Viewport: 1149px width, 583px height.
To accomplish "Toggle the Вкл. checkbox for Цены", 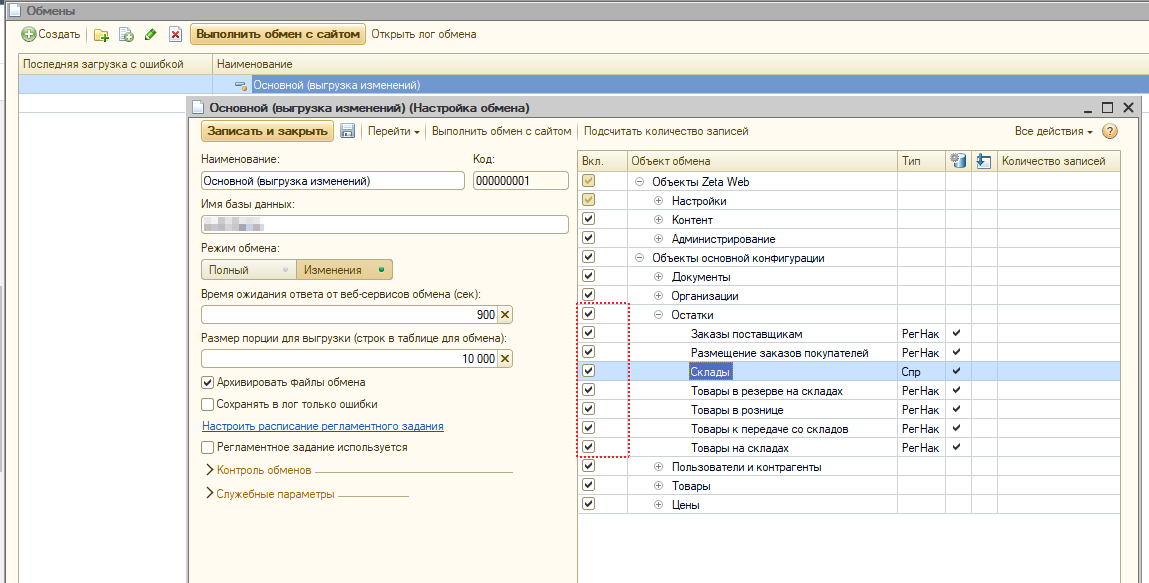I will coord(588,505).
